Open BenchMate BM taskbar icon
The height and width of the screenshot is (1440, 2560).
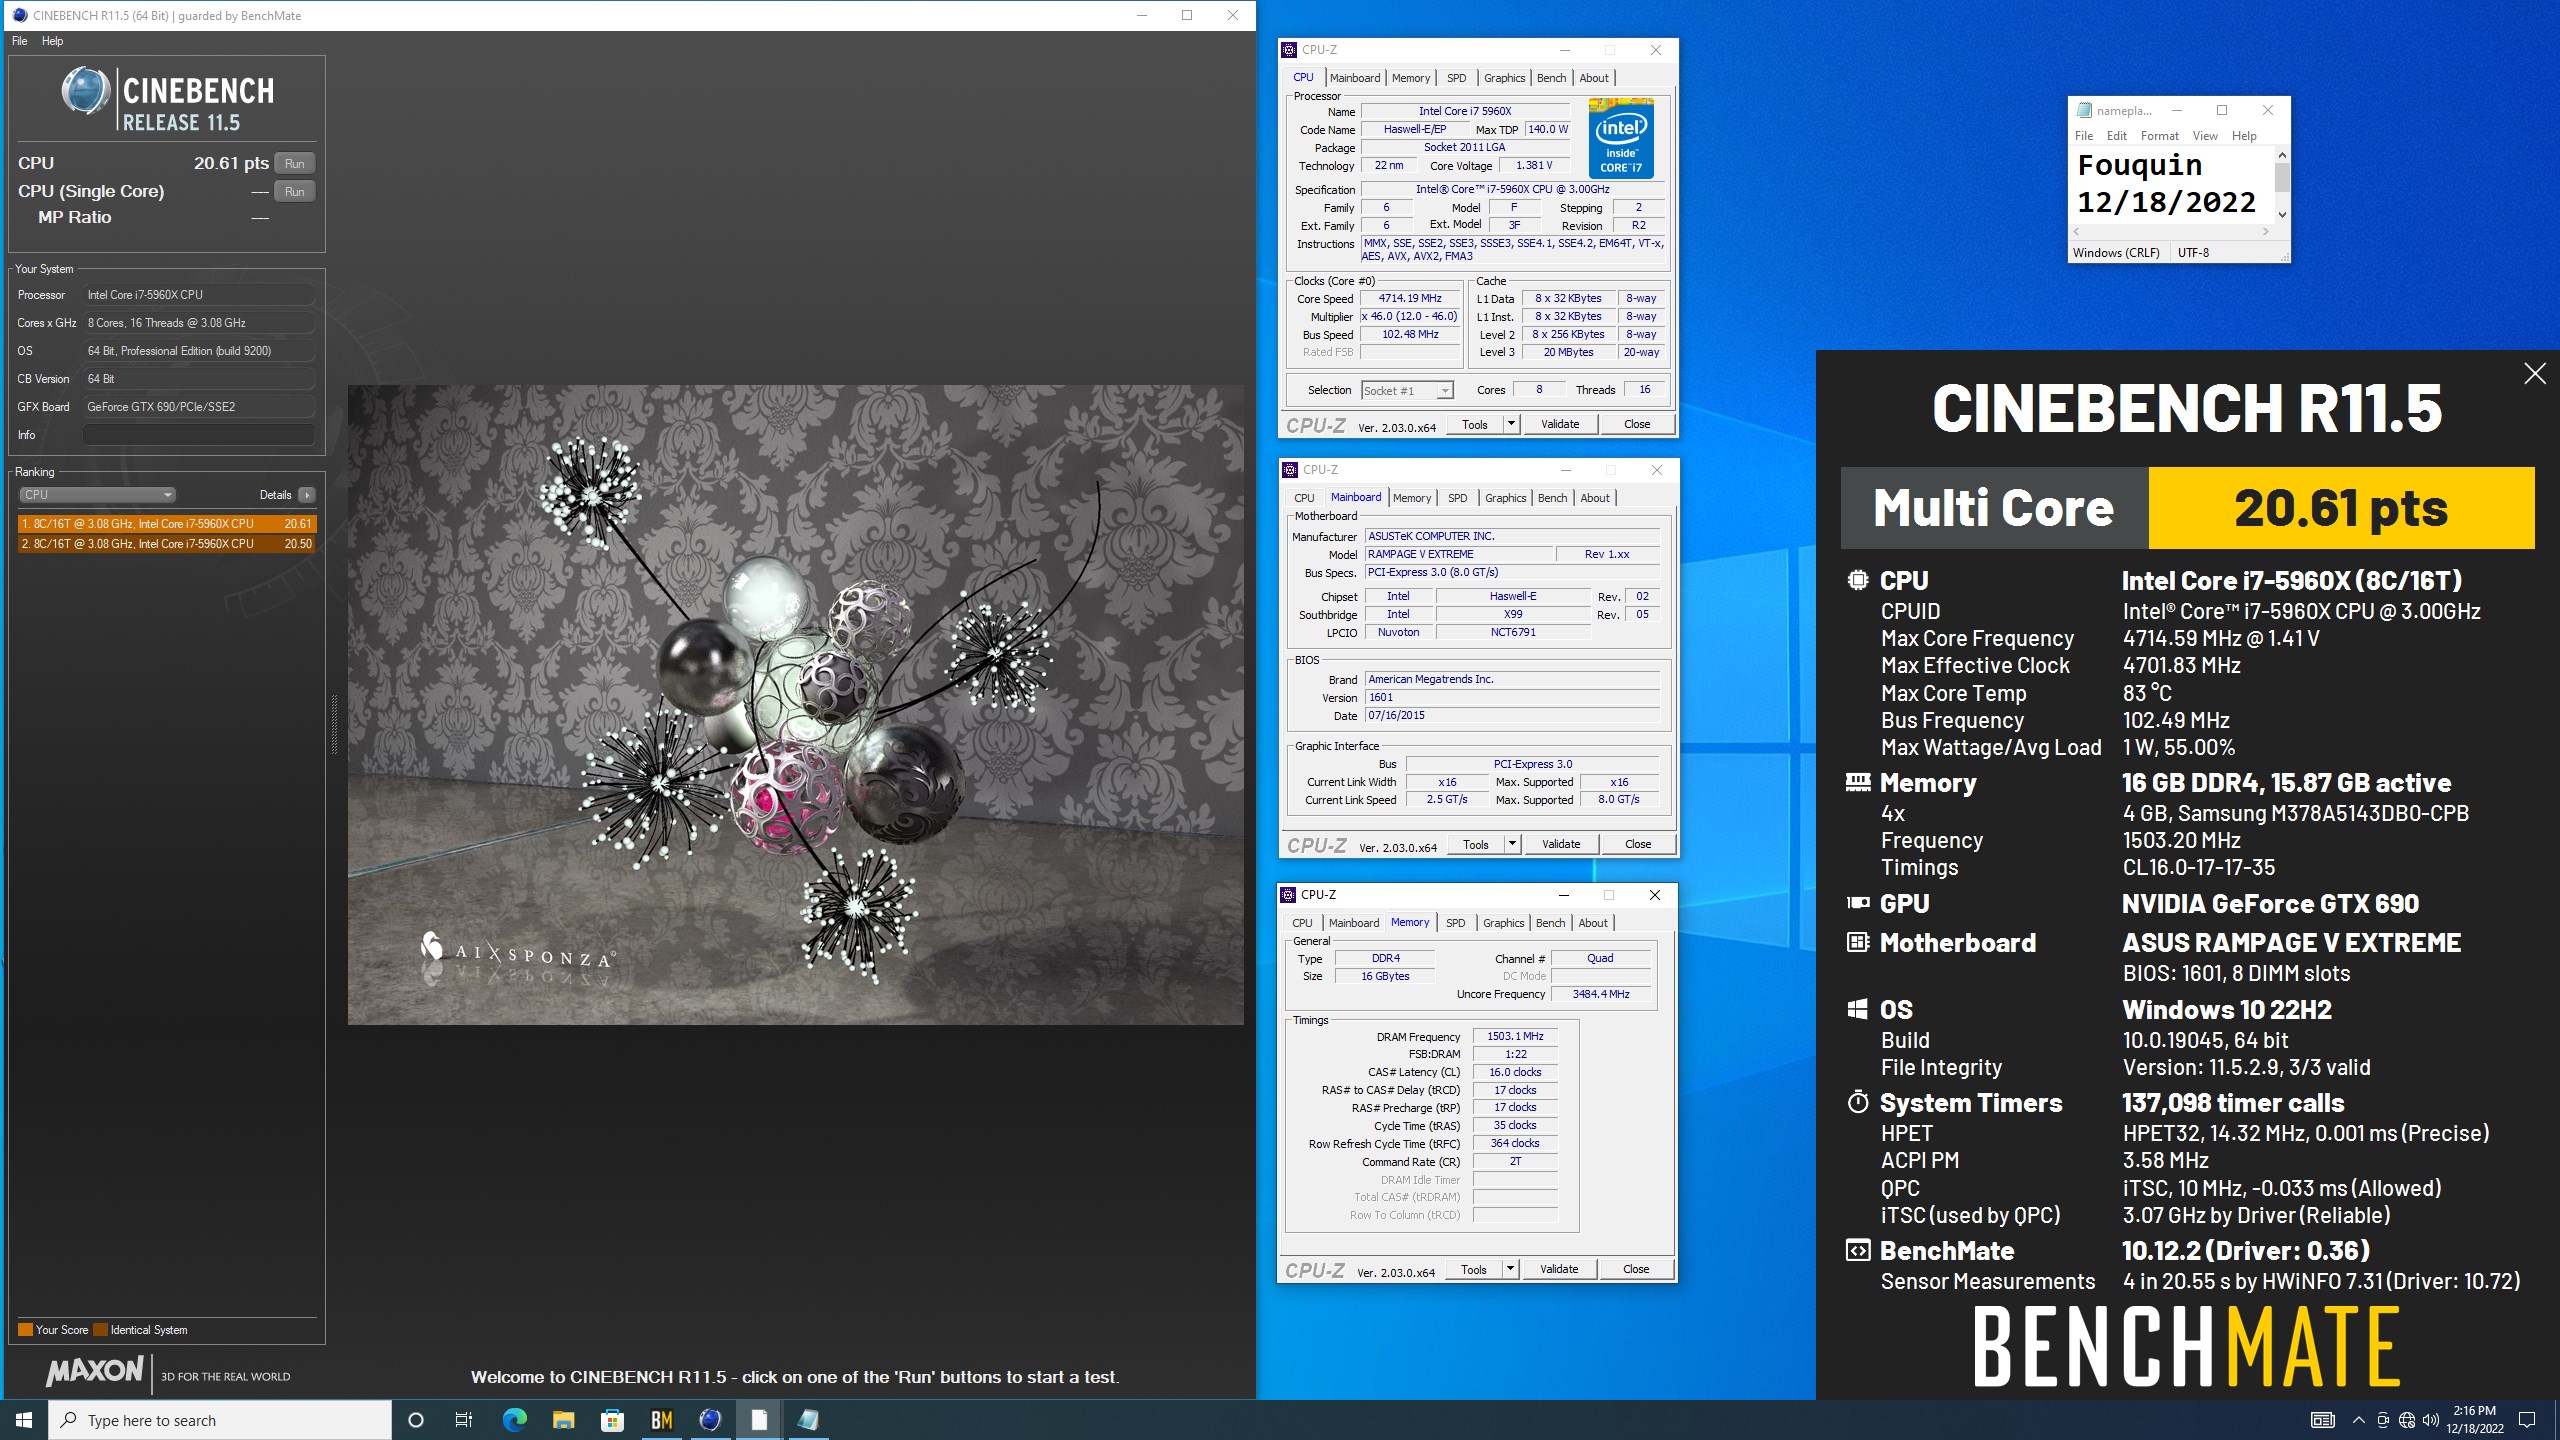(x=661, y=1420)
